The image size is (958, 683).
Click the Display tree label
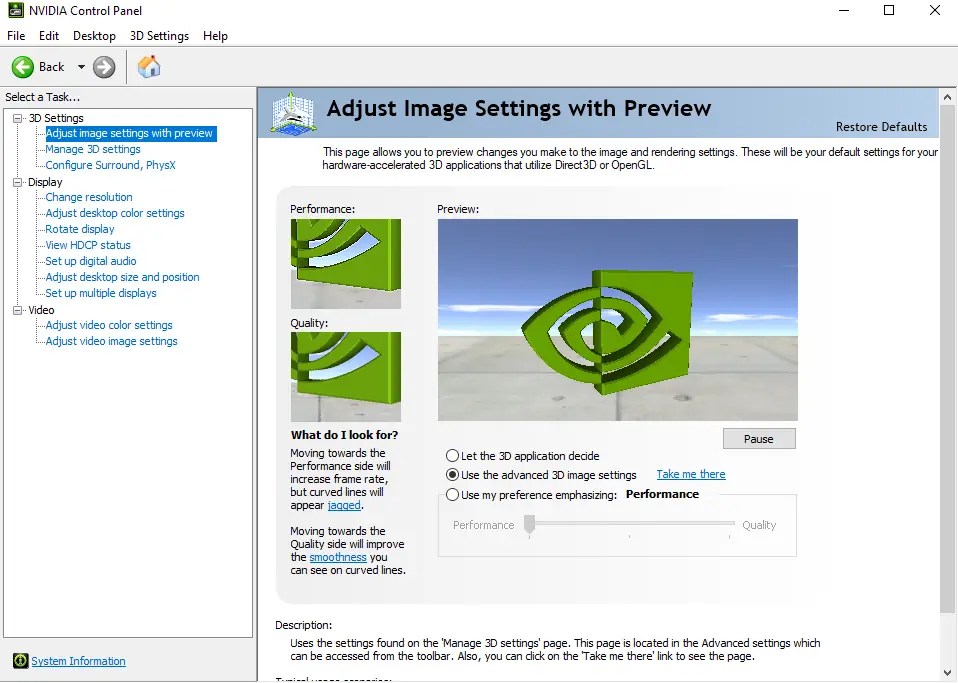45,182
